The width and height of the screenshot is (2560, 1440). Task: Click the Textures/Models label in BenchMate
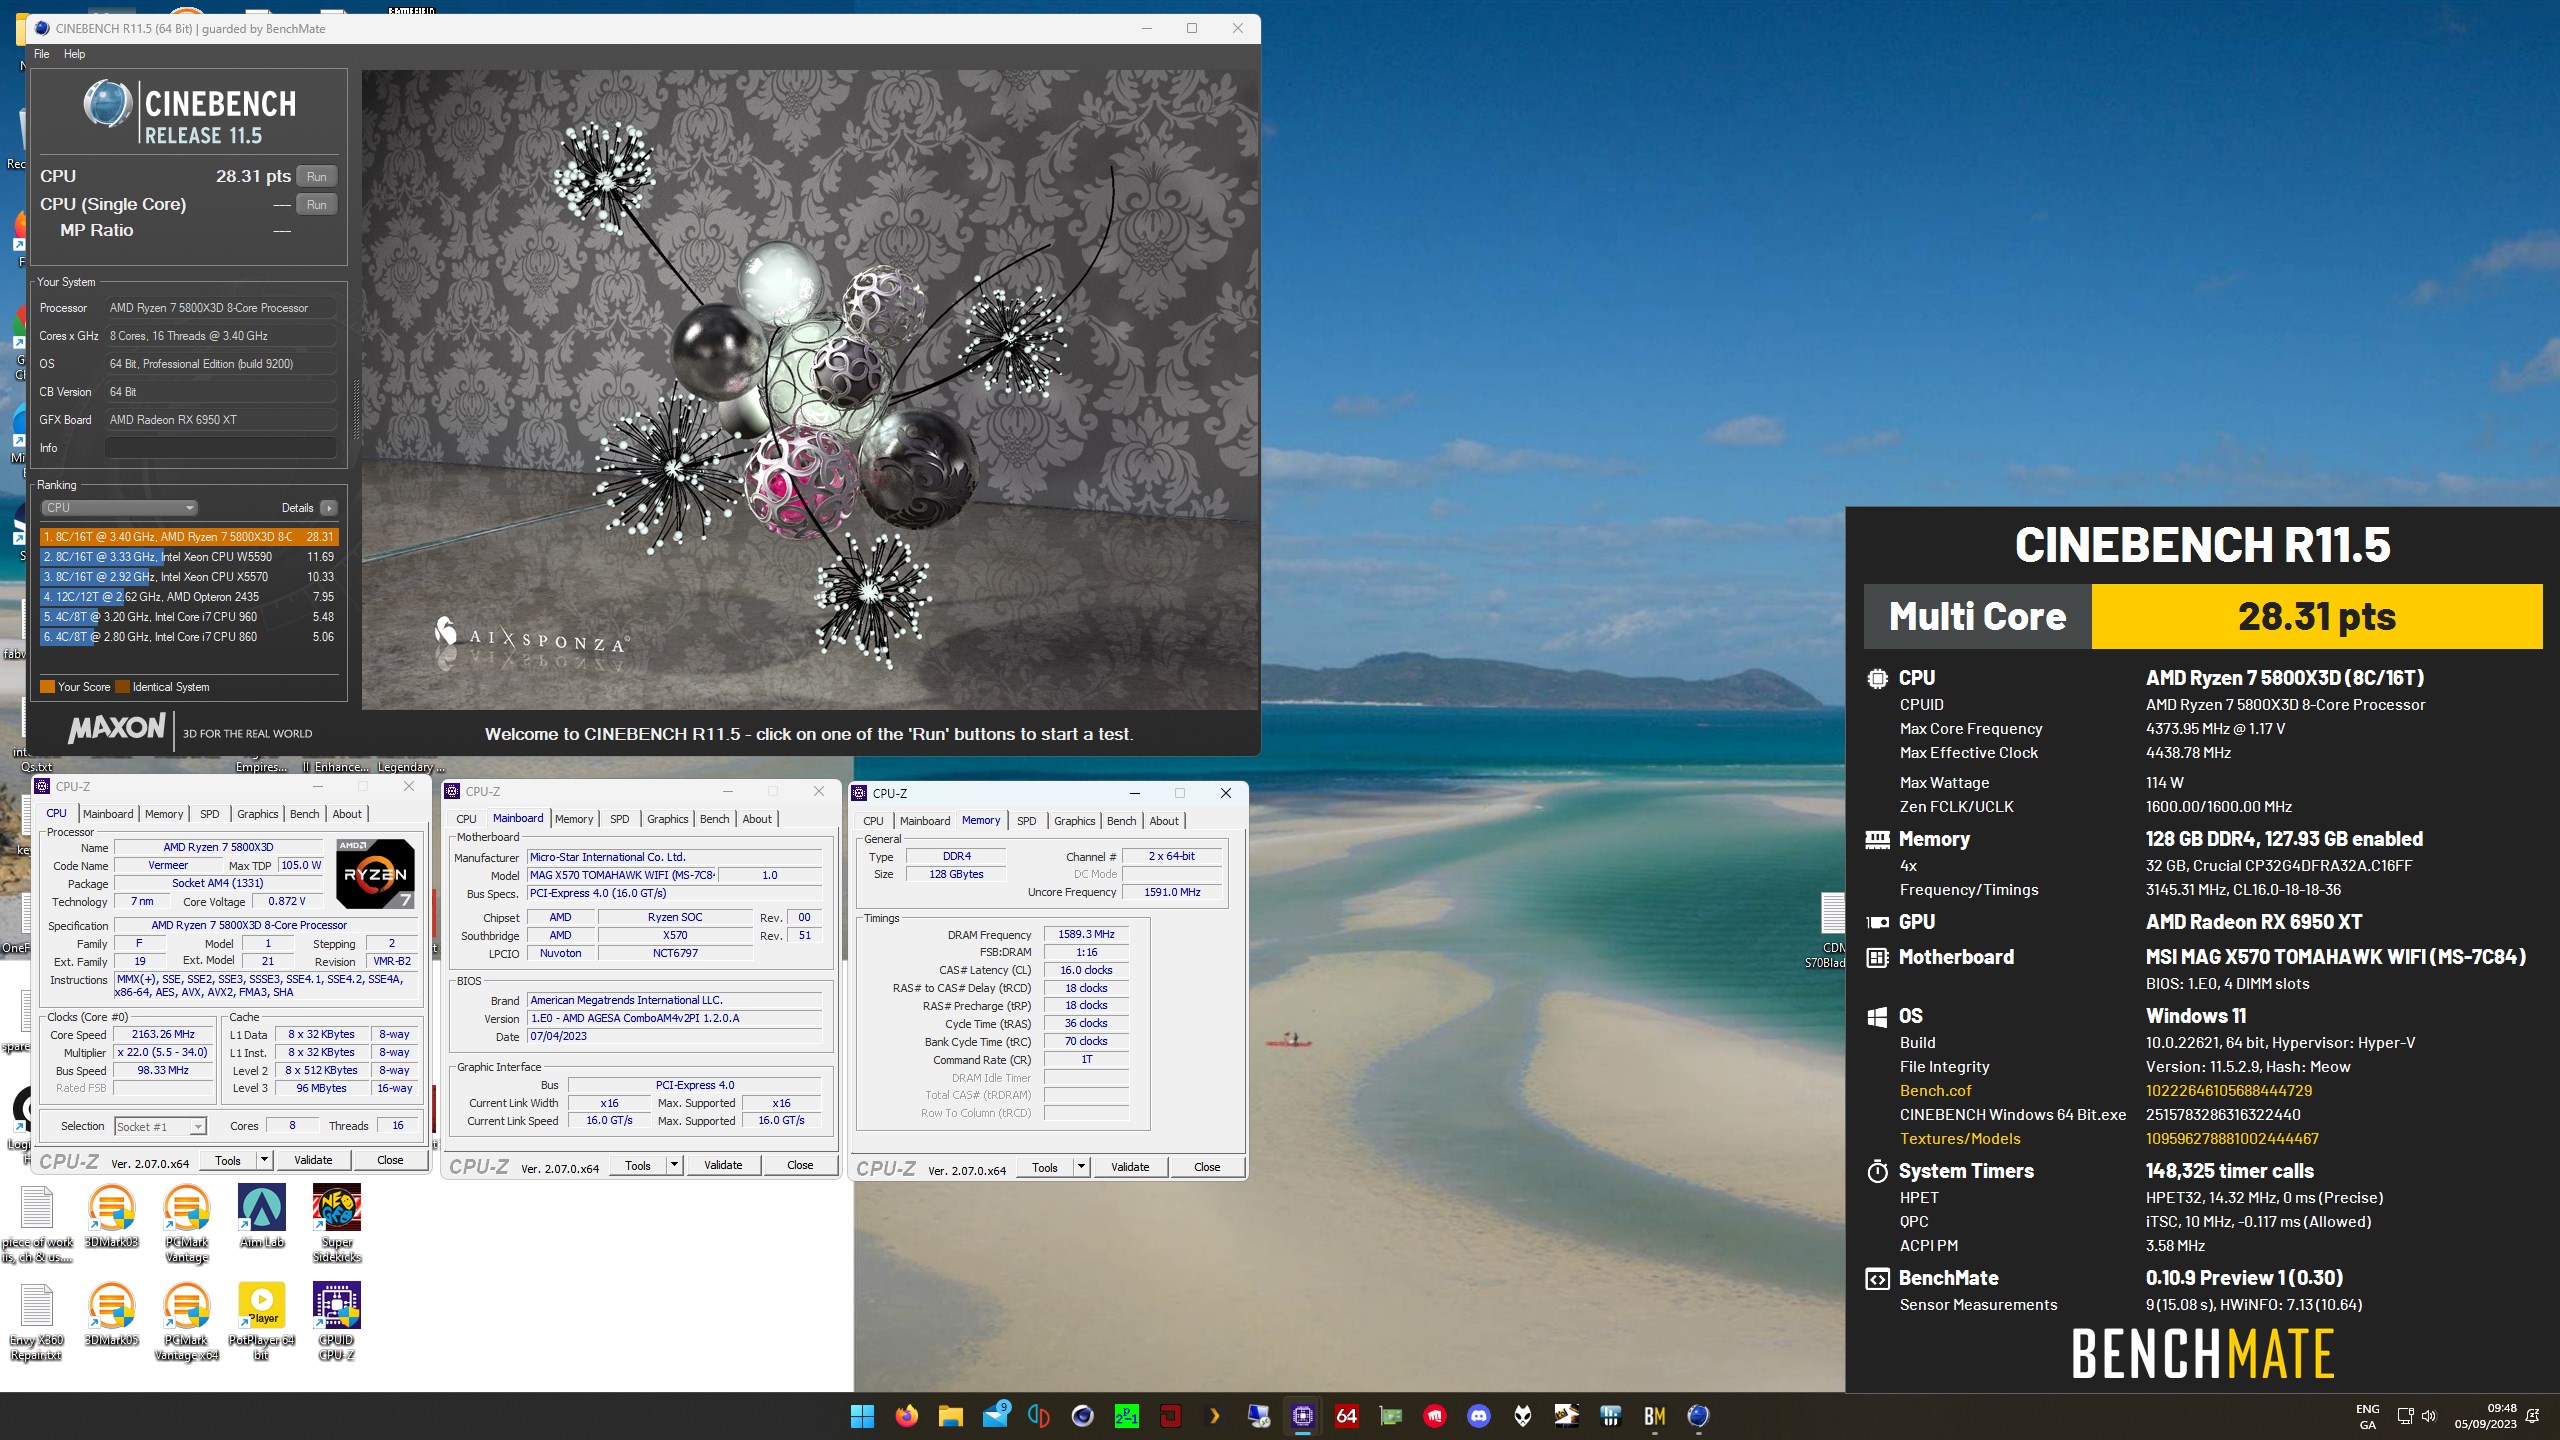click(x=1960, y=1139)
